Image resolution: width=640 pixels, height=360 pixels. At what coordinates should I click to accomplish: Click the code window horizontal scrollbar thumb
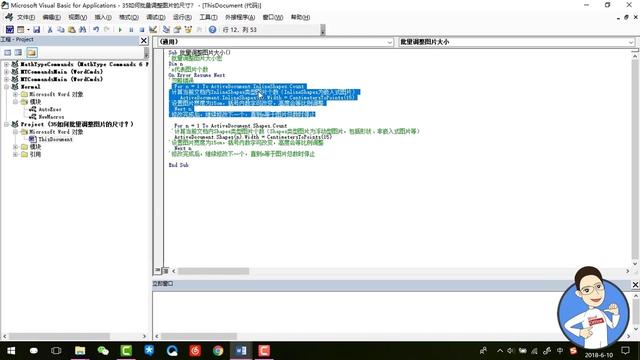click(x=213, y=271)
